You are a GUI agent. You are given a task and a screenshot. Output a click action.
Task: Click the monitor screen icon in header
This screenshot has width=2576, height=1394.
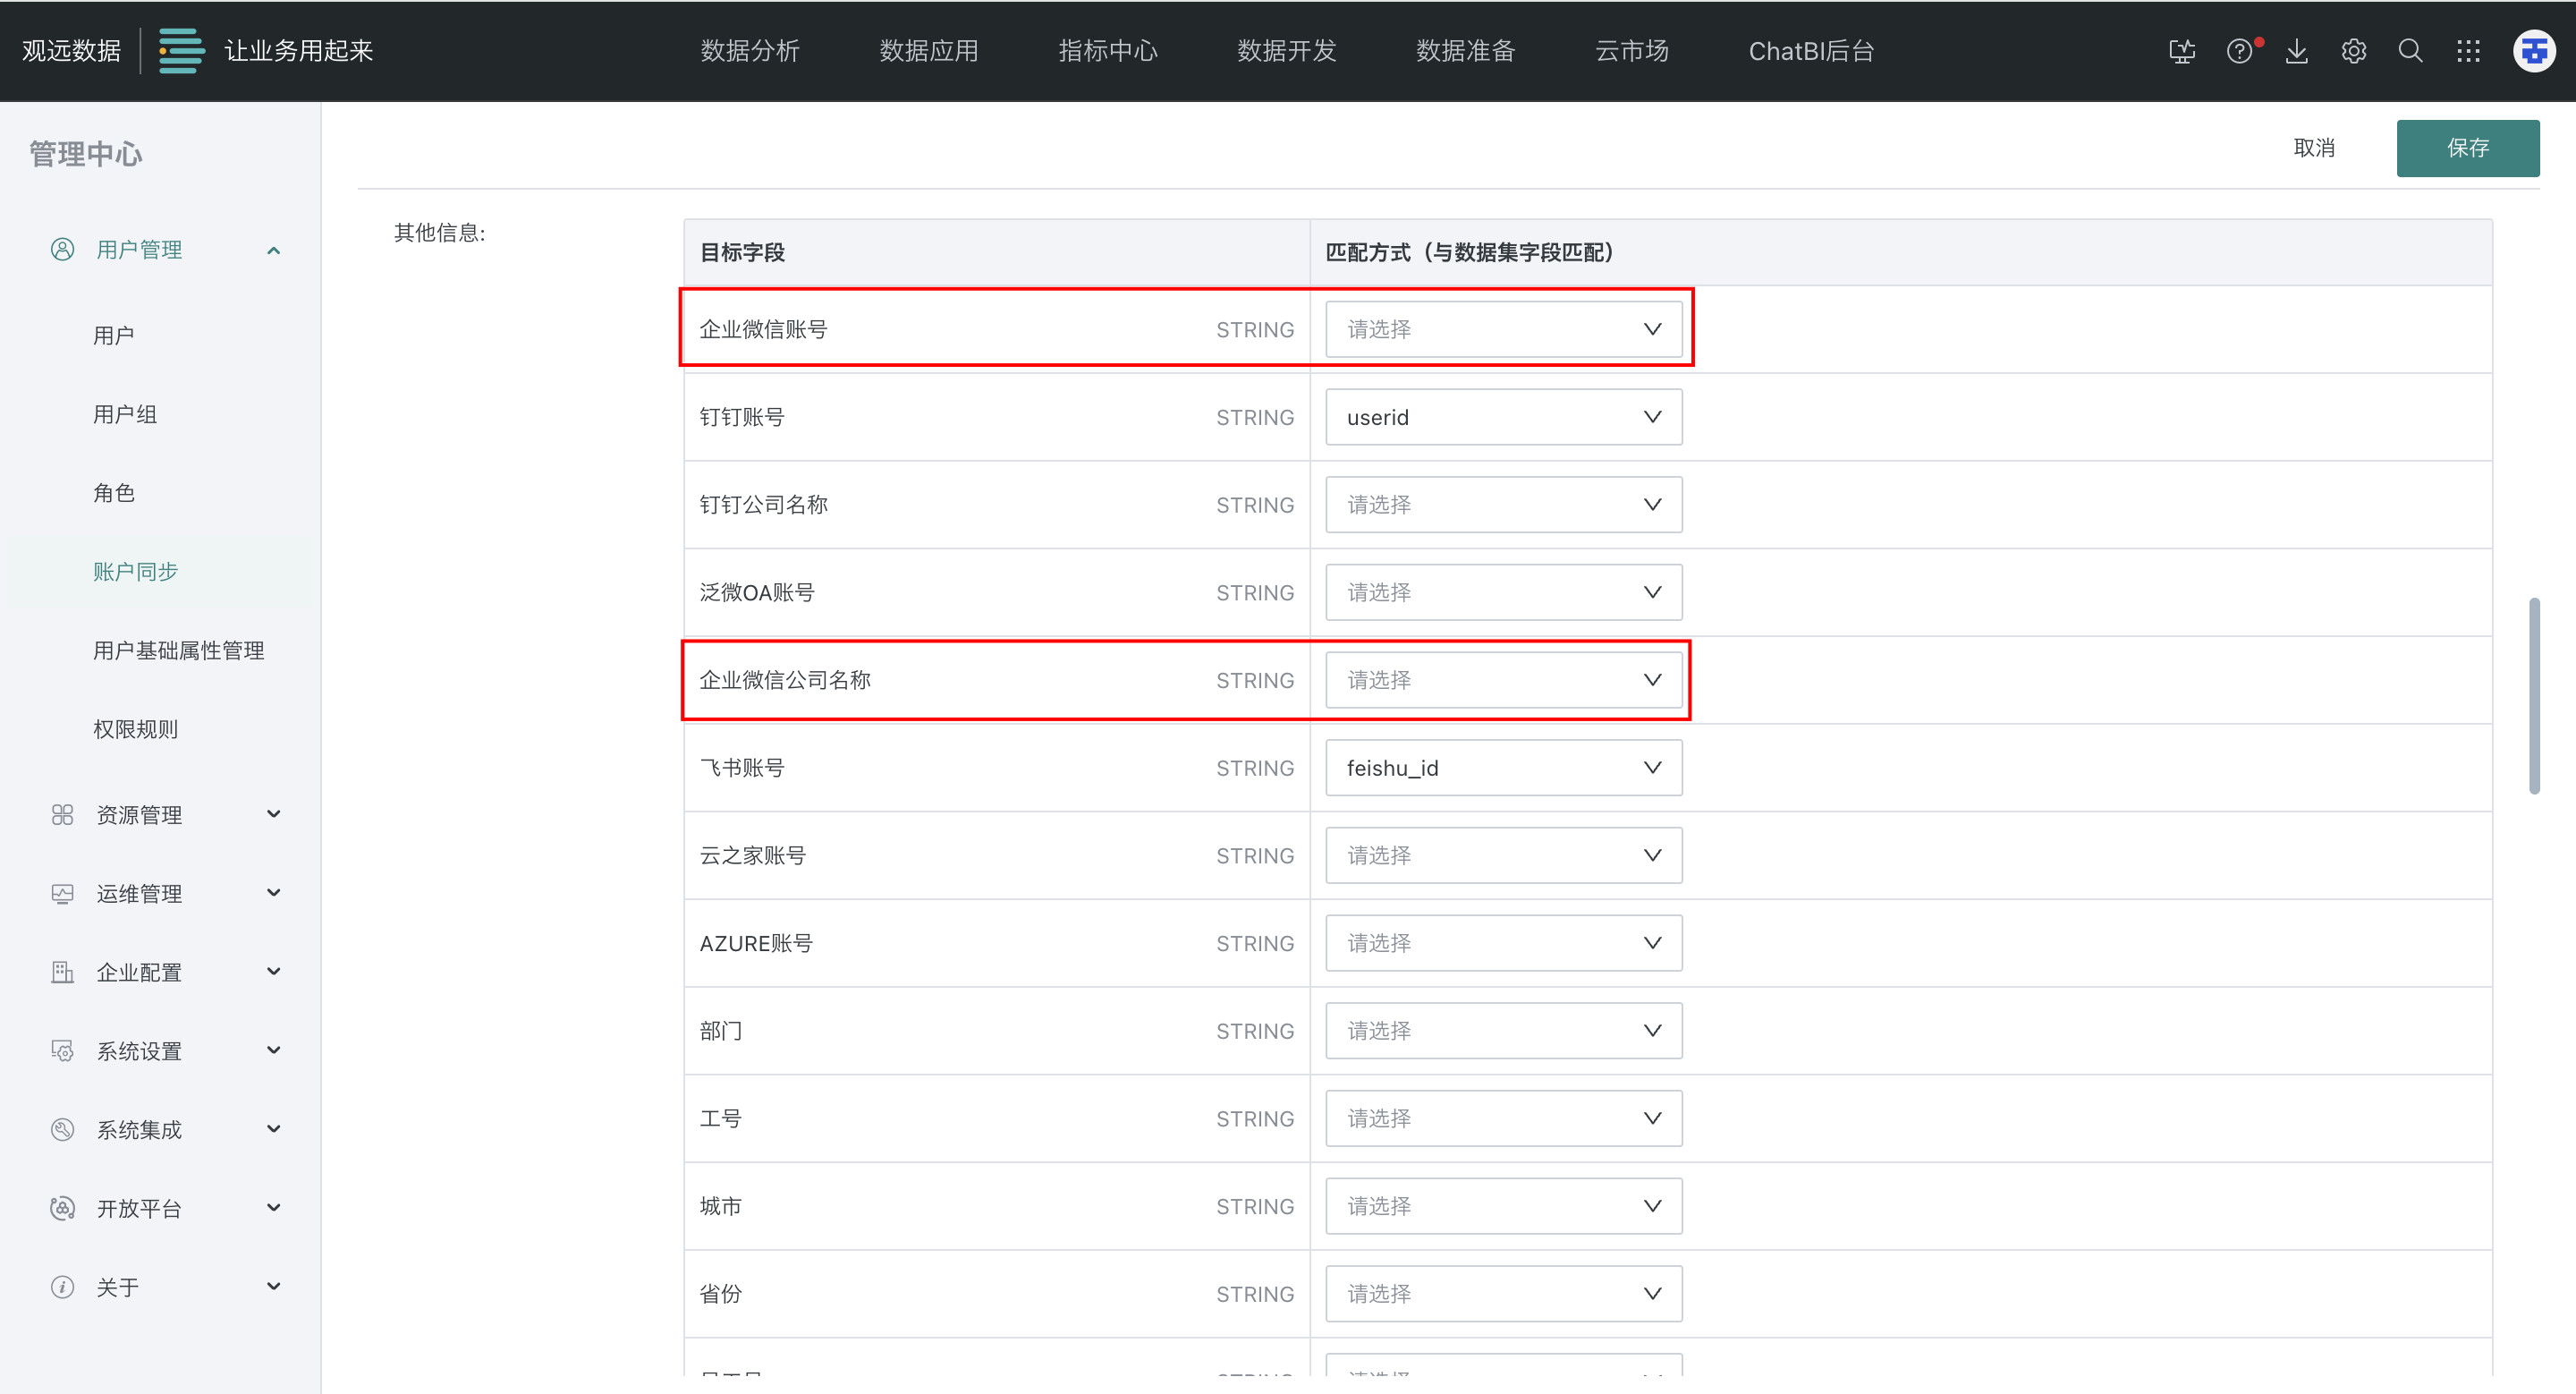(2182, 51)
